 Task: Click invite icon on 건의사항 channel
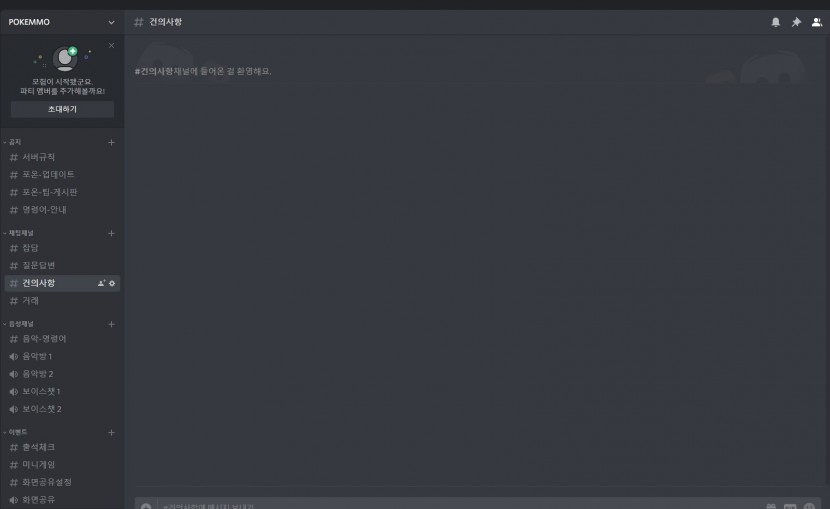[x=101, y=284]
